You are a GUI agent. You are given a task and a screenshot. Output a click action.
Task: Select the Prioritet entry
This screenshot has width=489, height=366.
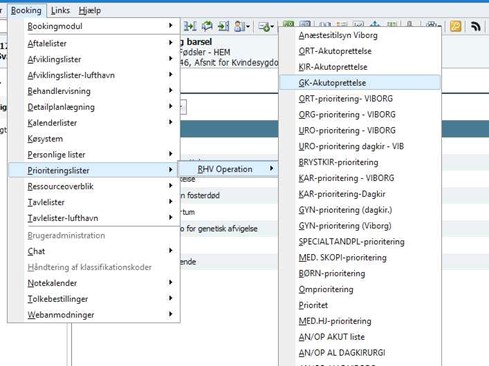click(360, 305)
